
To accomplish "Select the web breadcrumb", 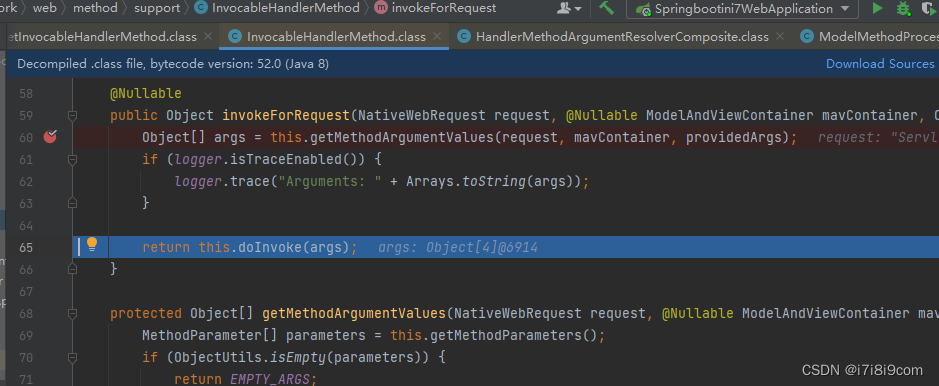I will pos(44,8).
